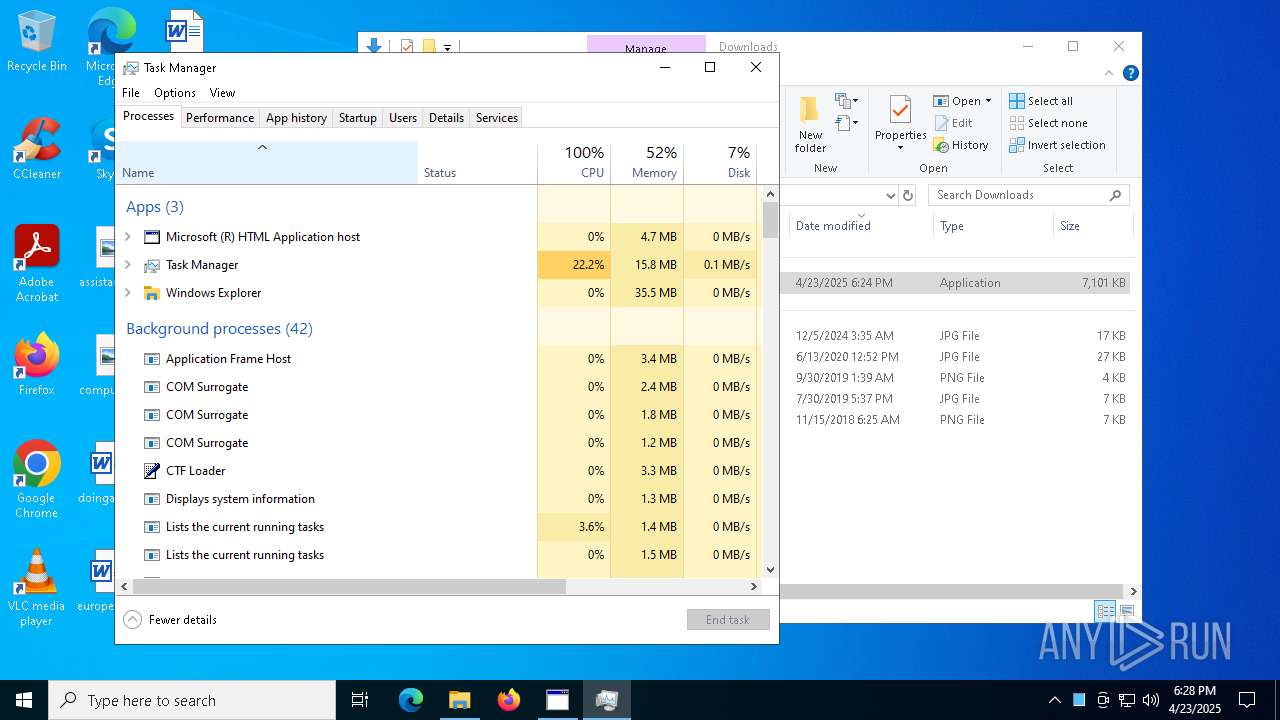Expand the Task Manager process row
The height and width of the screenshot is (720, 1280).
coord(128,265)
